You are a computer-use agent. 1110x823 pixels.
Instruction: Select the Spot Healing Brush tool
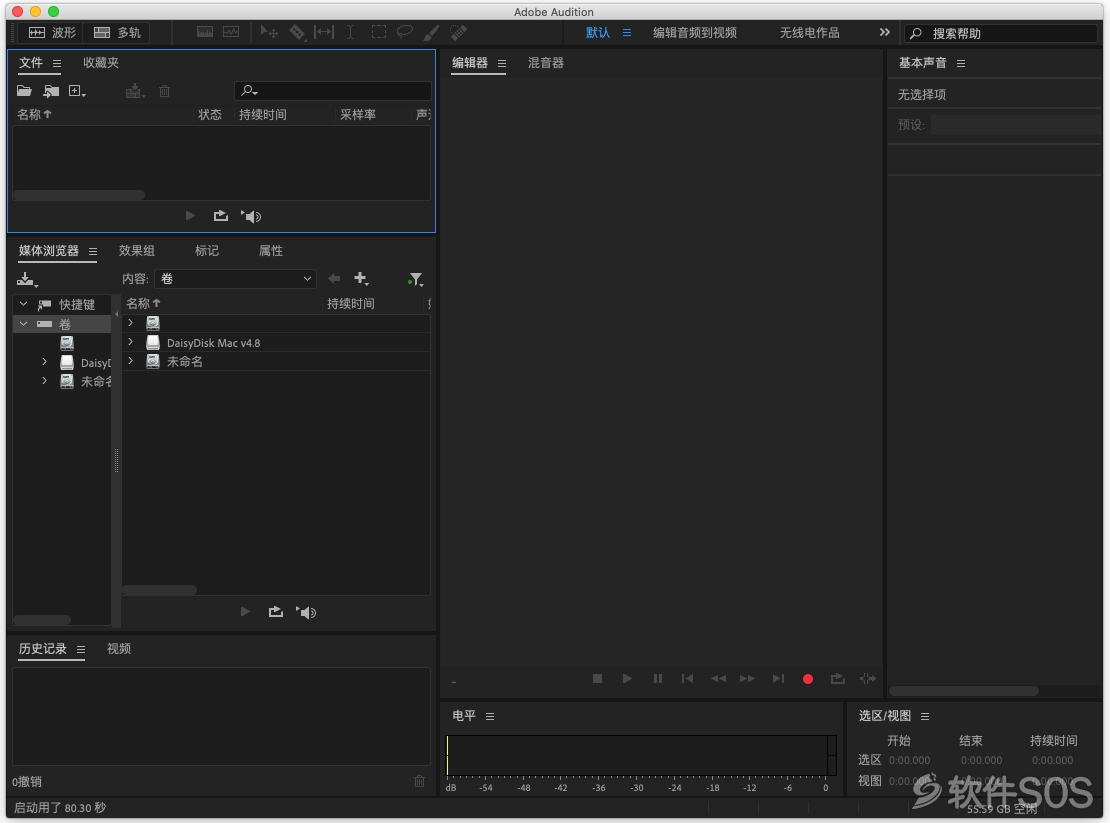tap(458, 33)
